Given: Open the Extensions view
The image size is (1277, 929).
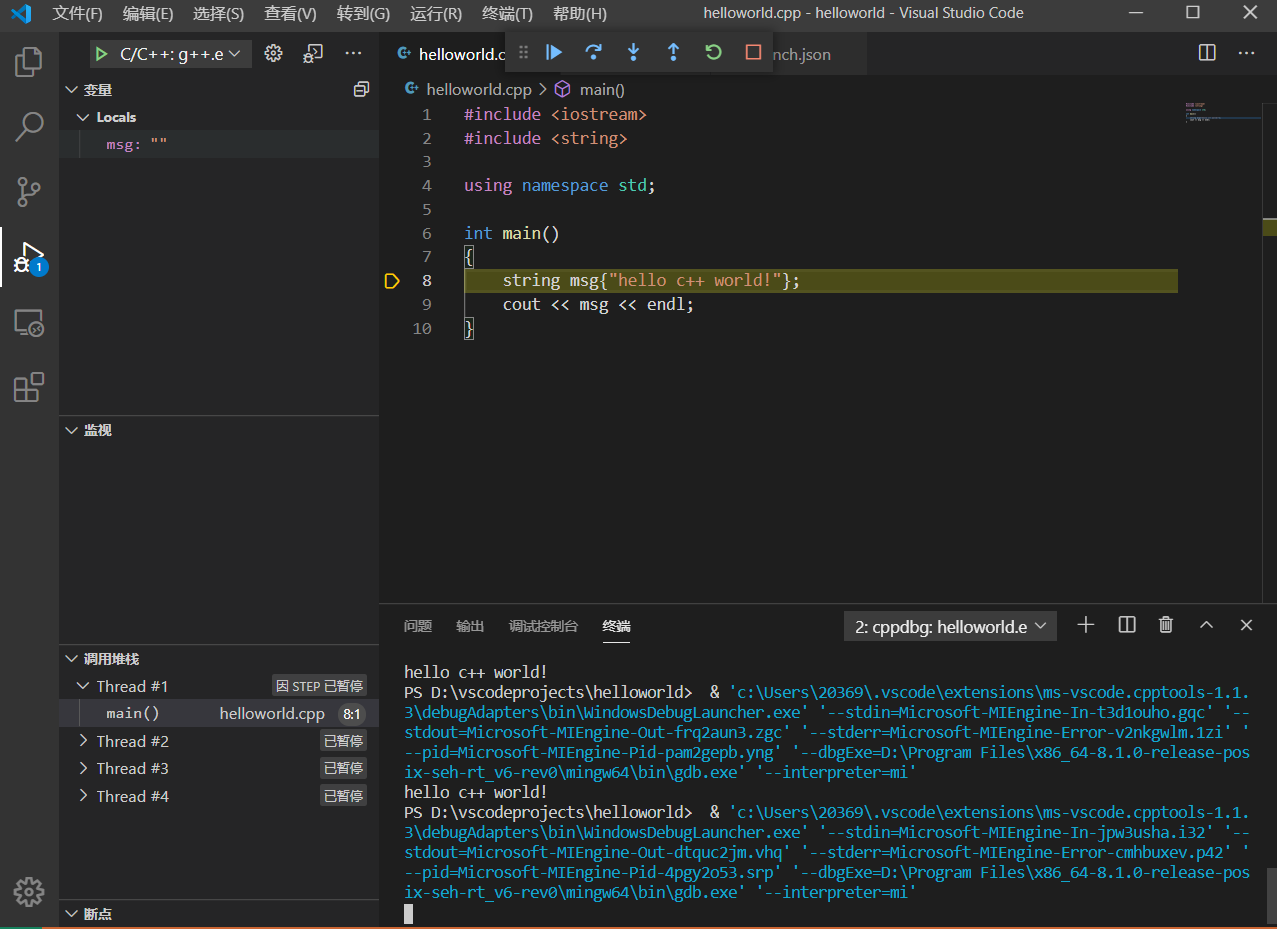Looking at the screenshot, I should pos(29,387).
